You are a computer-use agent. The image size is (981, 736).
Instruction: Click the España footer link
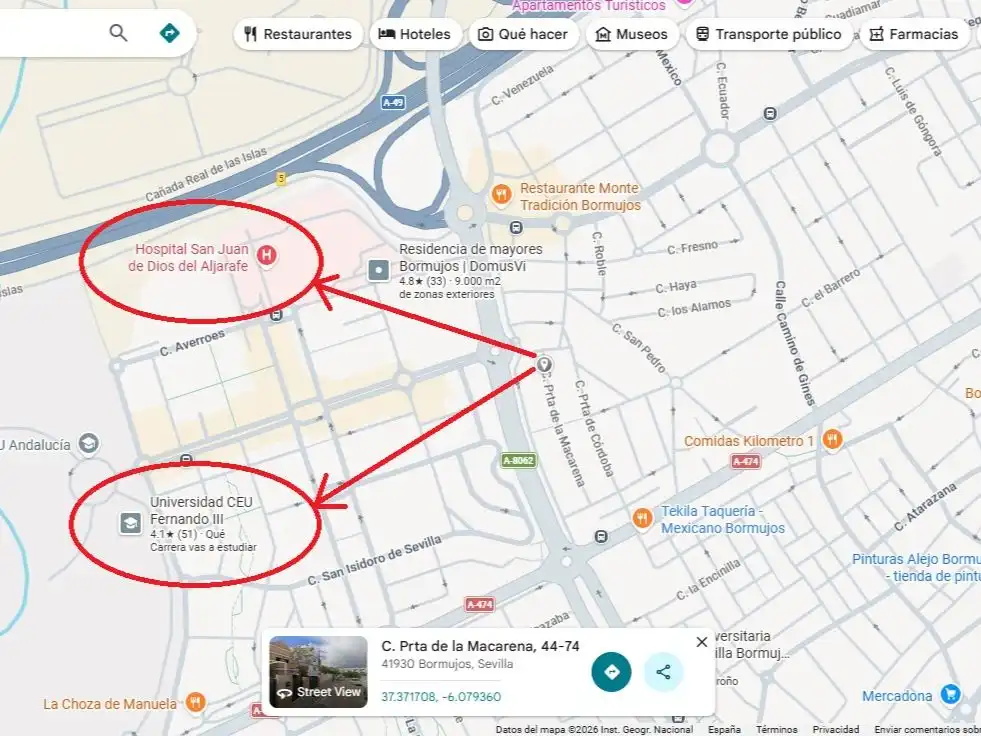click(x=724, y=730)
